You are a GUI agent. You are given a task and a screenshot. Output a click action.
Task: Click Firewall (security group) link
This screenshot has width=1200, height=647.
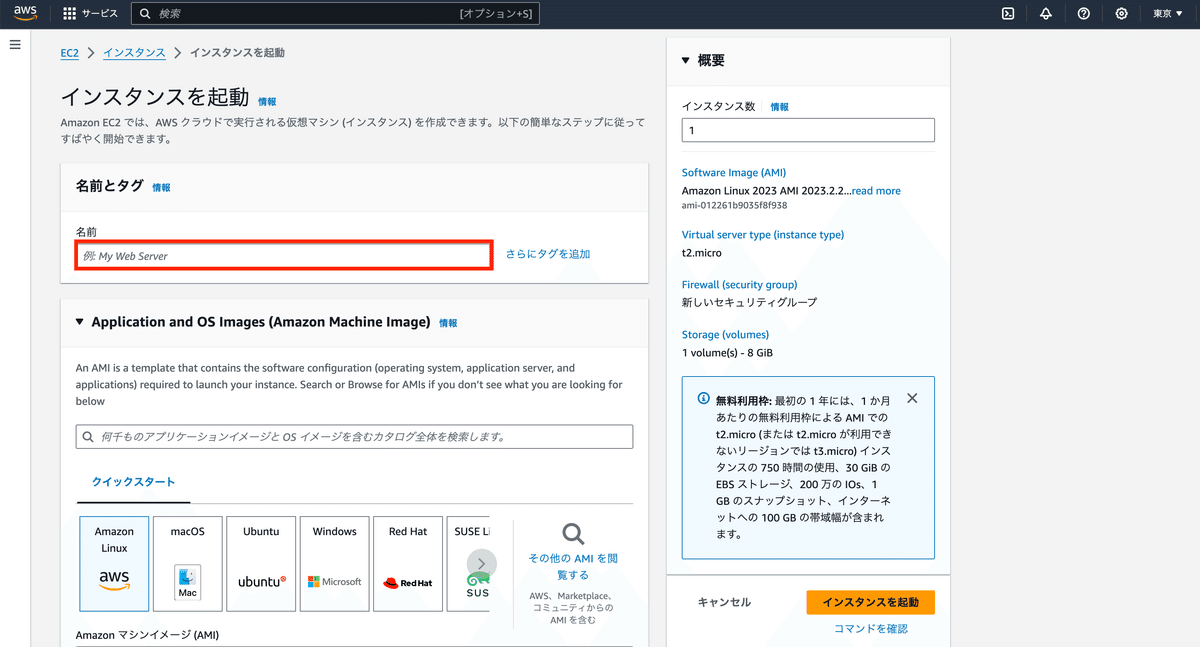click(x=740, y=285)
